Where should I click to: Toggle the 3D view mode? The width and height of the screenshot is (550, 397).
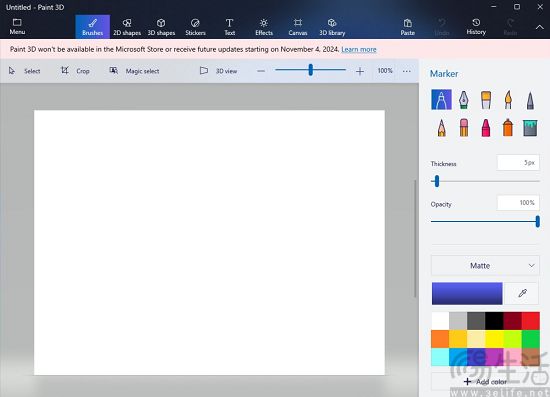coord(219,71)
